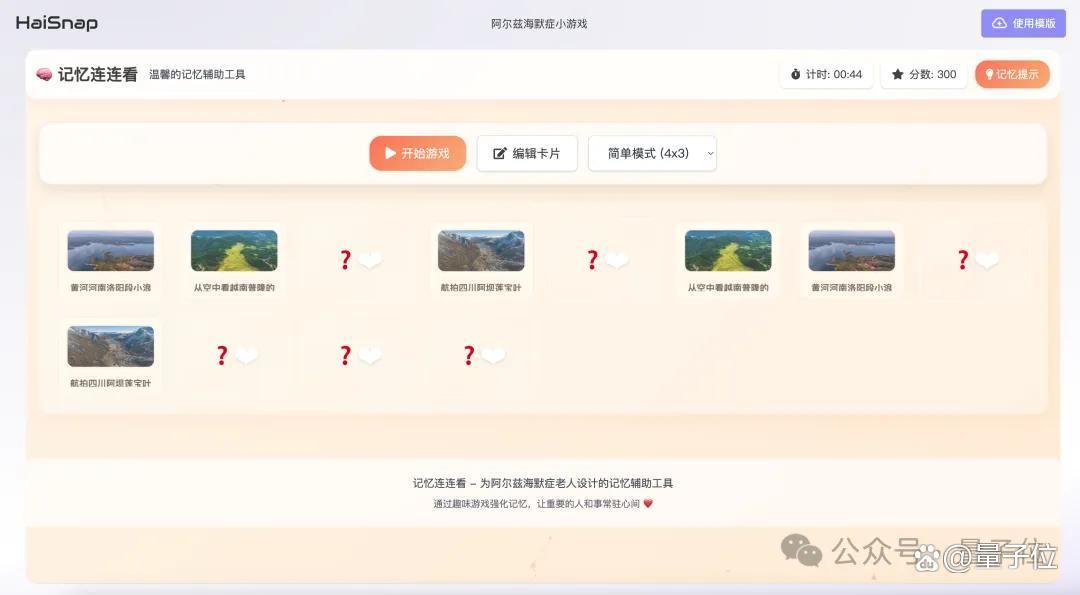Click the cloud icon on 使用模版

pyautogui.click(x=999, y=23)
